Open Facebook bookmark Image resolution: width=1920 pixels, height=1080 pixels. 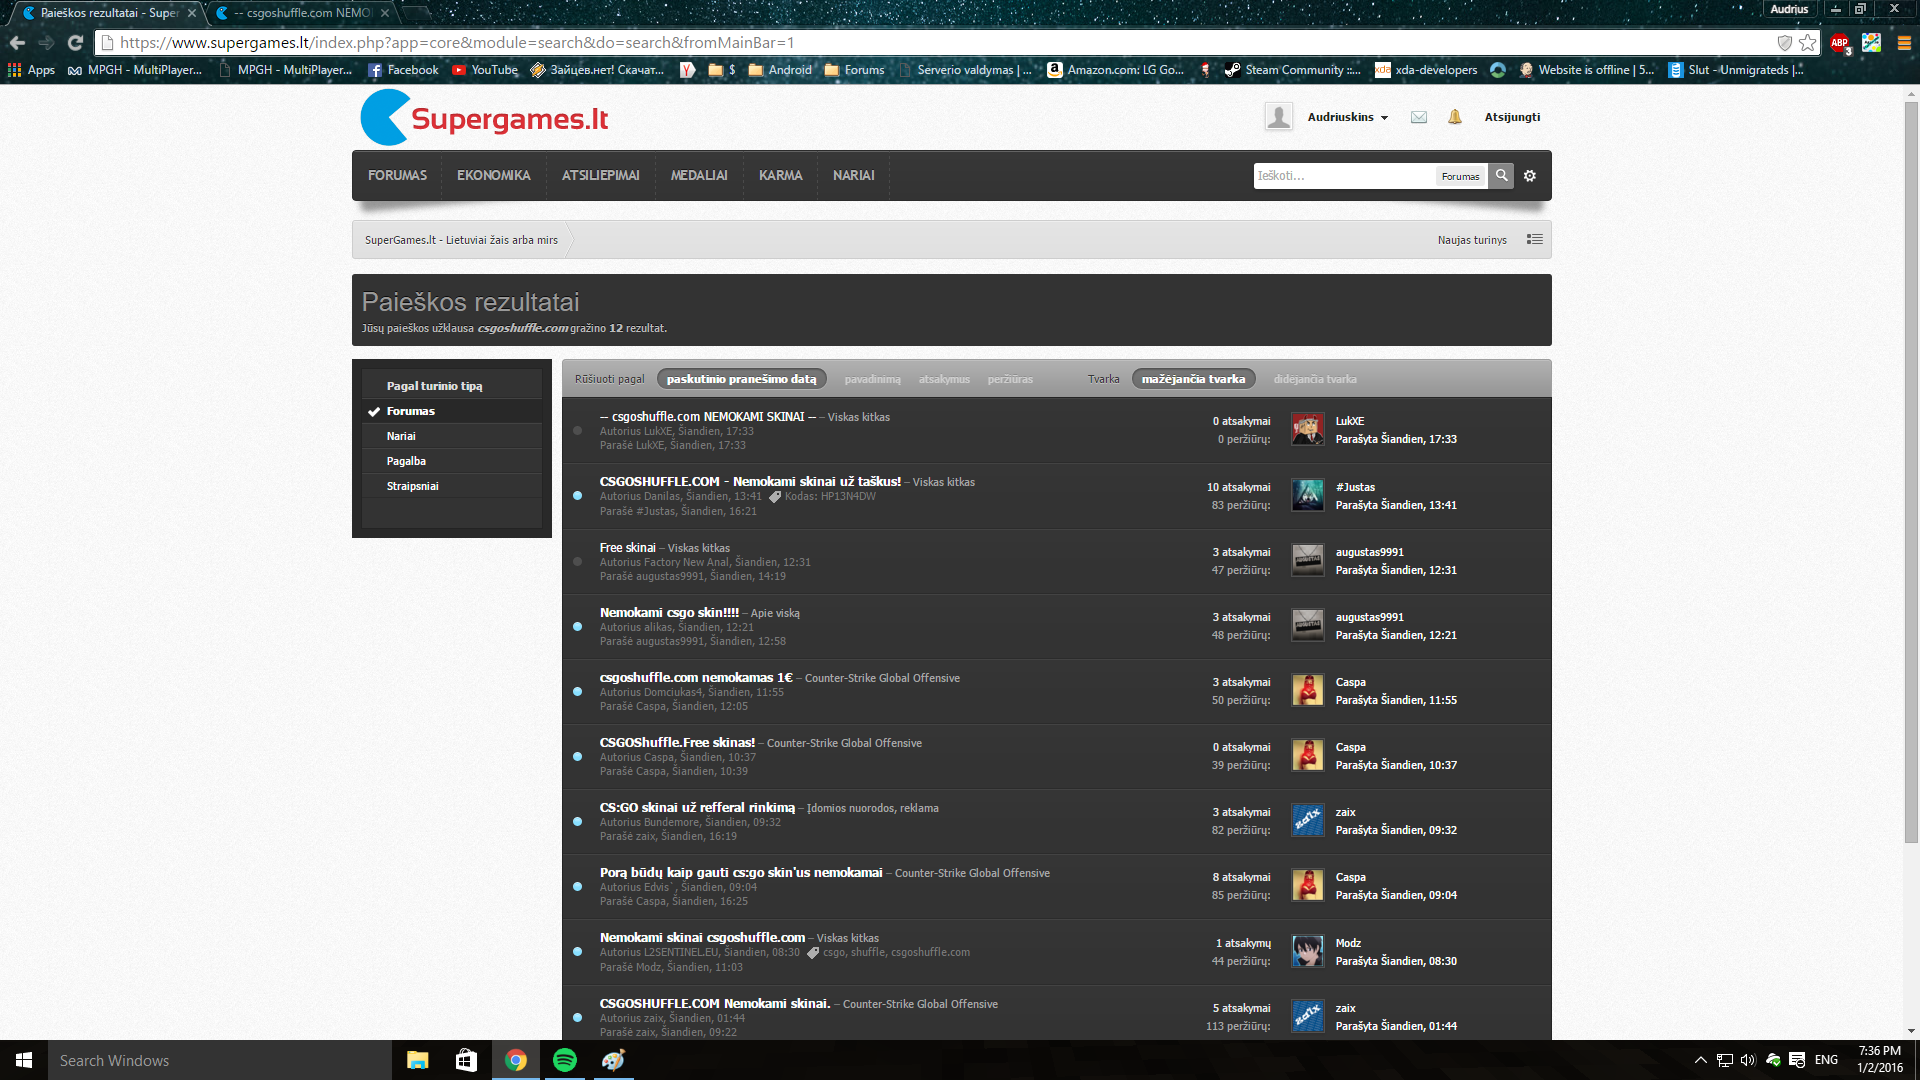pos(403,70)
